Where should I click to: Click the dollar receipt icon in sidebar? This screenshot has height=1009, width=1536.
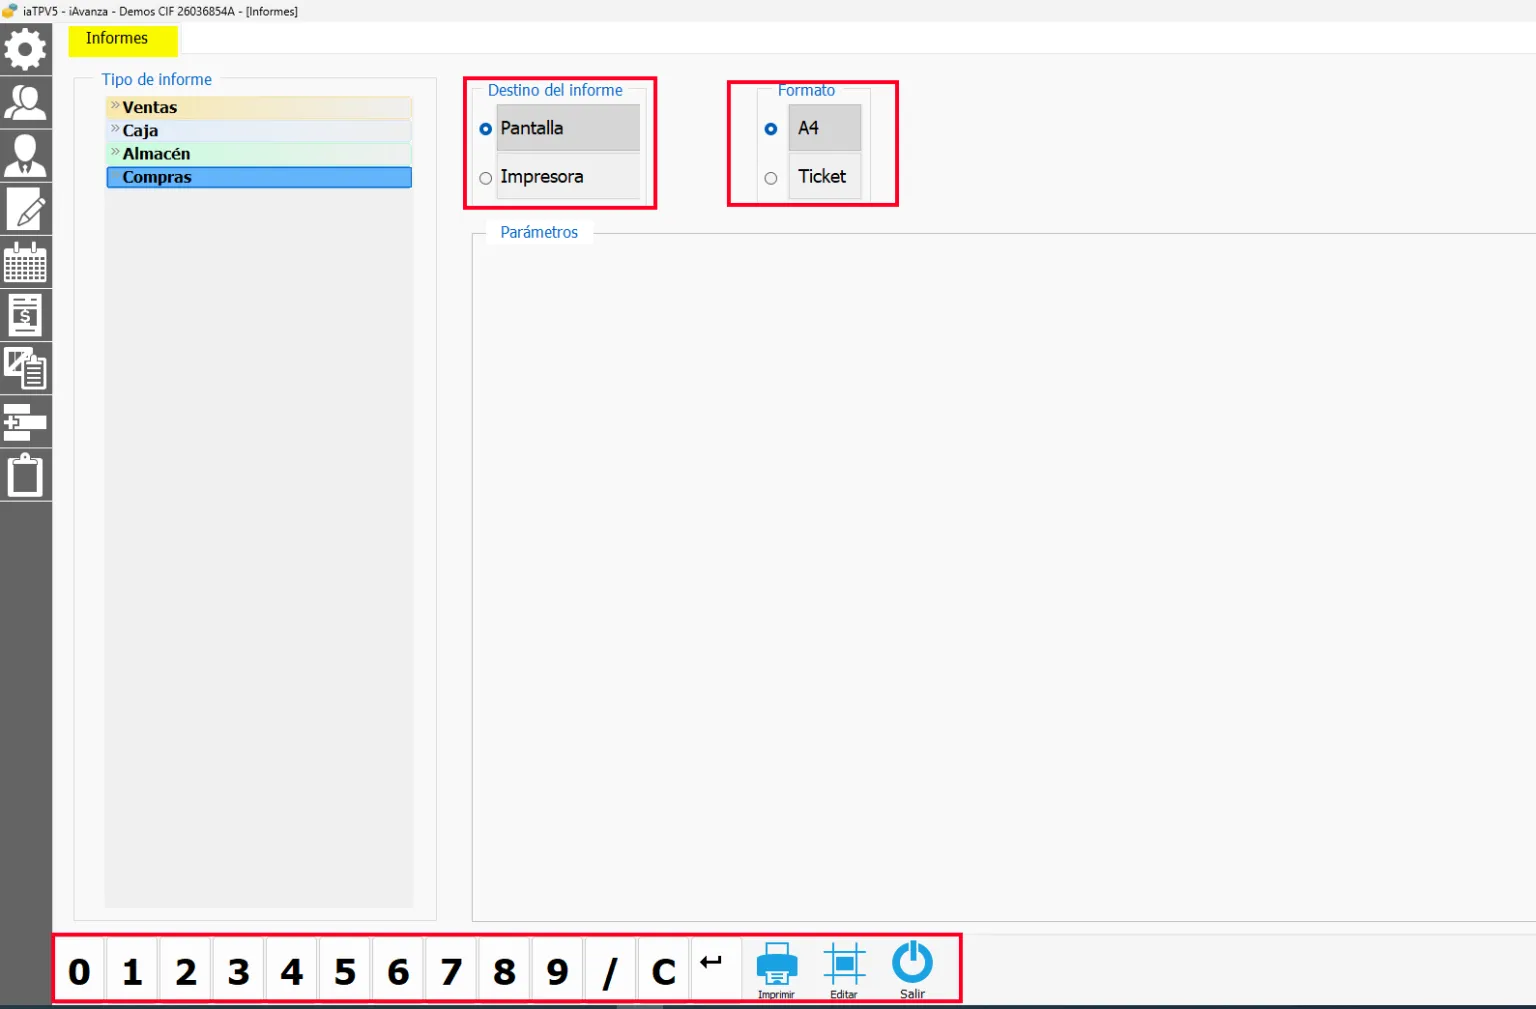[x=25, y=315]
